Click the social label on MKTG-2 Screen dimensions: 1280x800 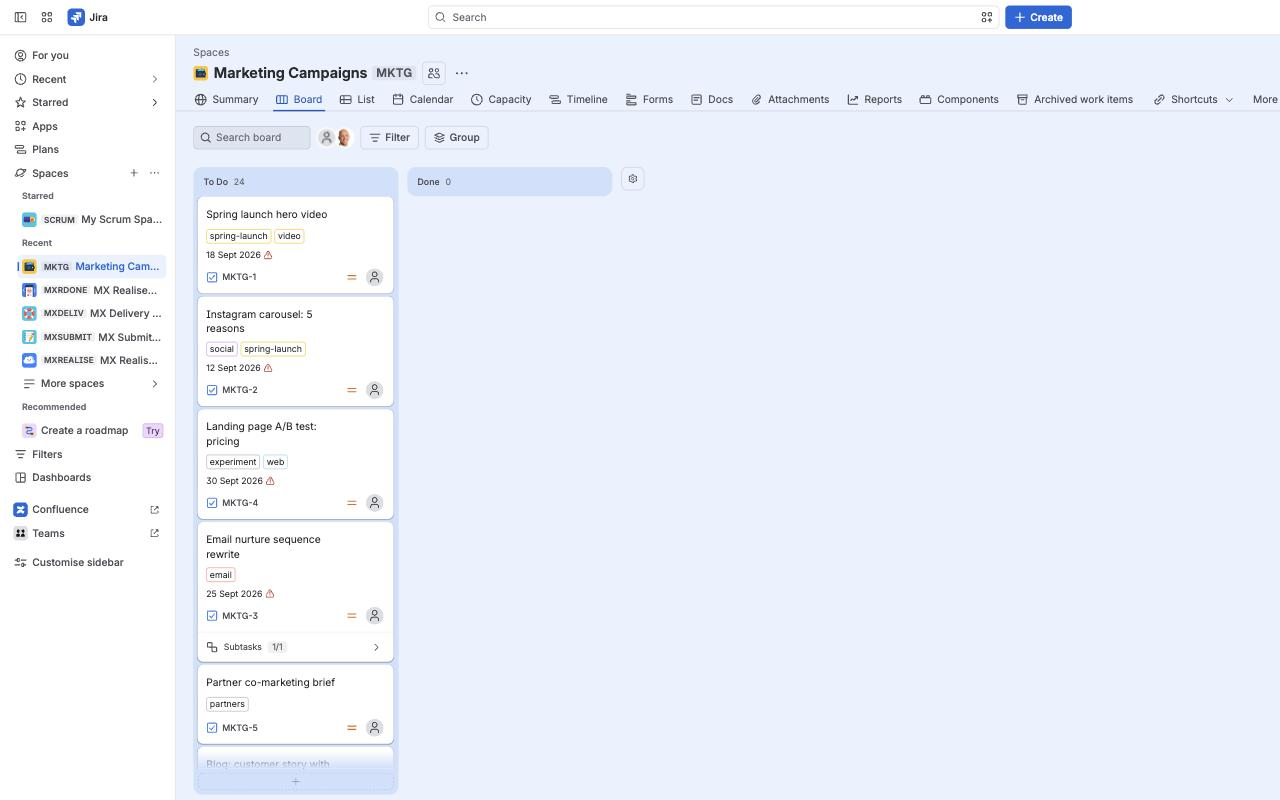[221, 349]
